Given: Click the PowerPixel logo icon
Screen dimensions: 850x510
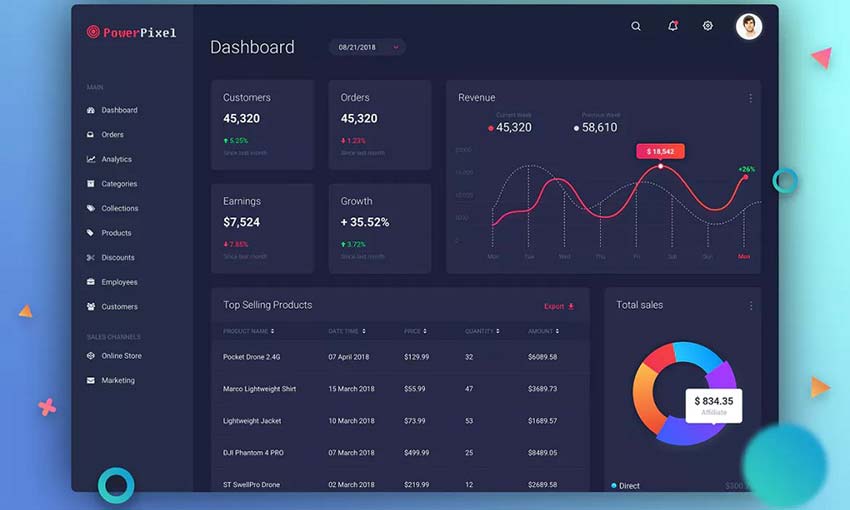Looking at the screenshot, I should point(93,32).
